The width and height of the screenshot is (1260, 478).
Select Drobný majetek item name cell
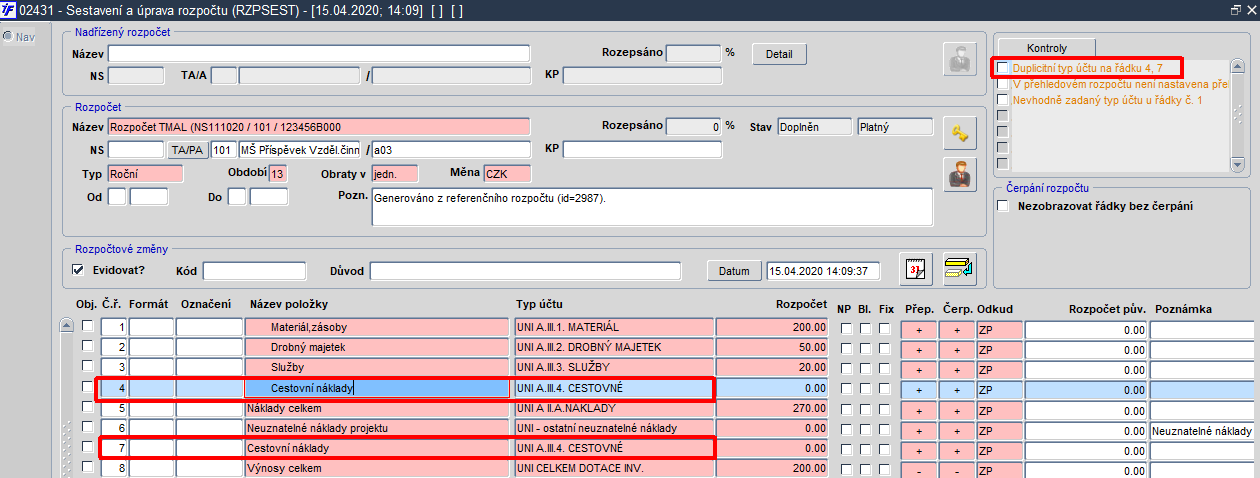point(378,348)
